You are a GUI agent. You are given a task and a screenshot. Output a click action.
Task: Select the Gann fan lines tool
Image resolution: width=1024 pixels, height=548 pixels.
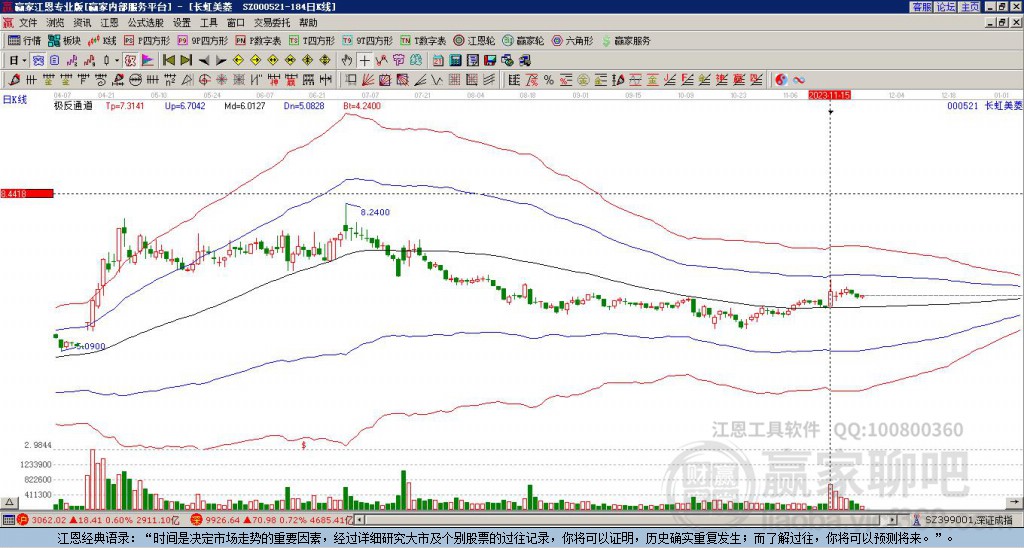pos(368,80)
